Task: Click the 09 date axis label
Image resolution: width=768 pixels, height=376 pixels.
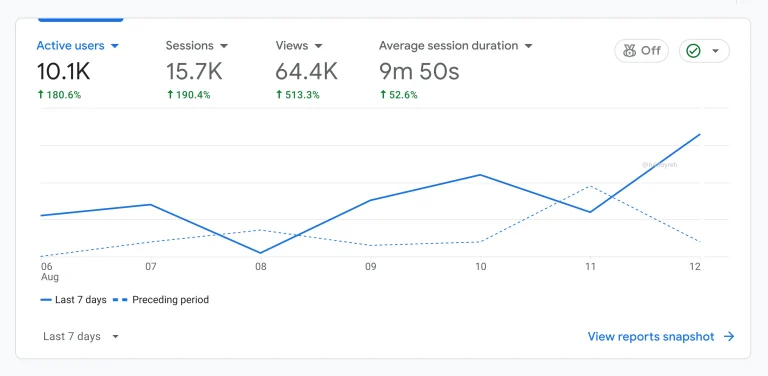Action: [x=370, y=267]
